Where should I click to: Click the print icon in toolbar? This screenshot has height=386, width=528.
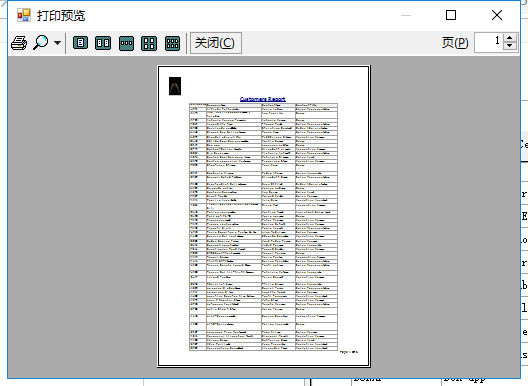click(19, 43)
